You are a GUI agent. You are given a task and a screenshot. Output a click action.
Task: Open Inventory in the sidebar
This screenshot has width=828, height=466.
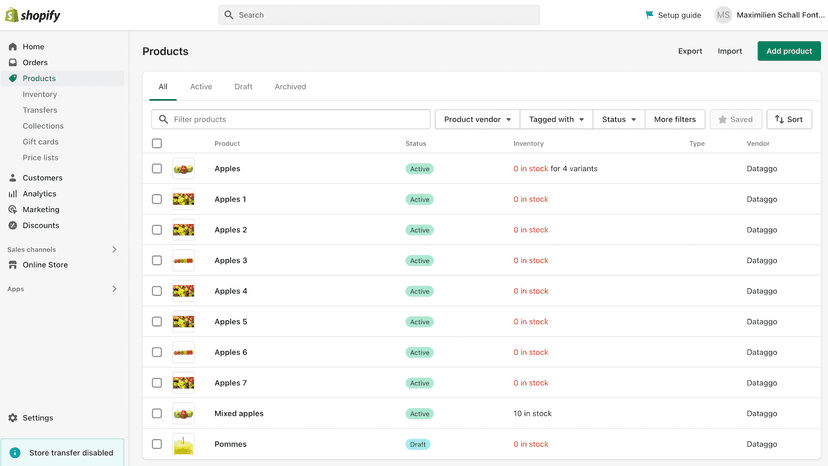pos(40,94)
